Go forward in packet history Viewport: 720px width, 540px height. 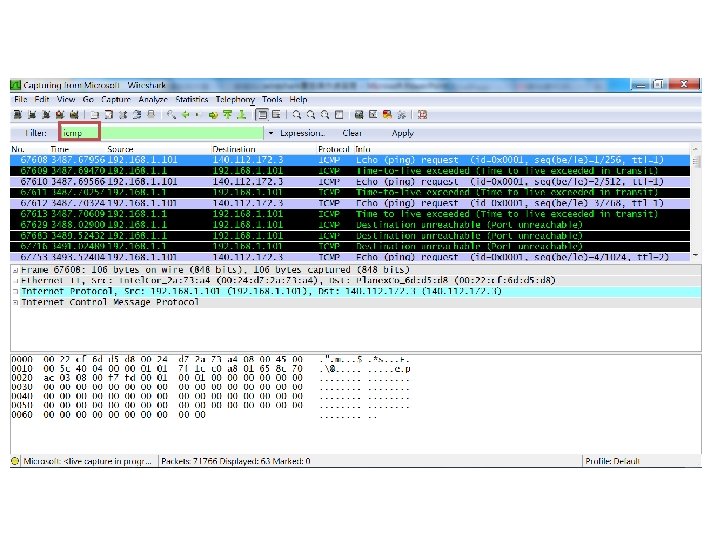[198, 115]
